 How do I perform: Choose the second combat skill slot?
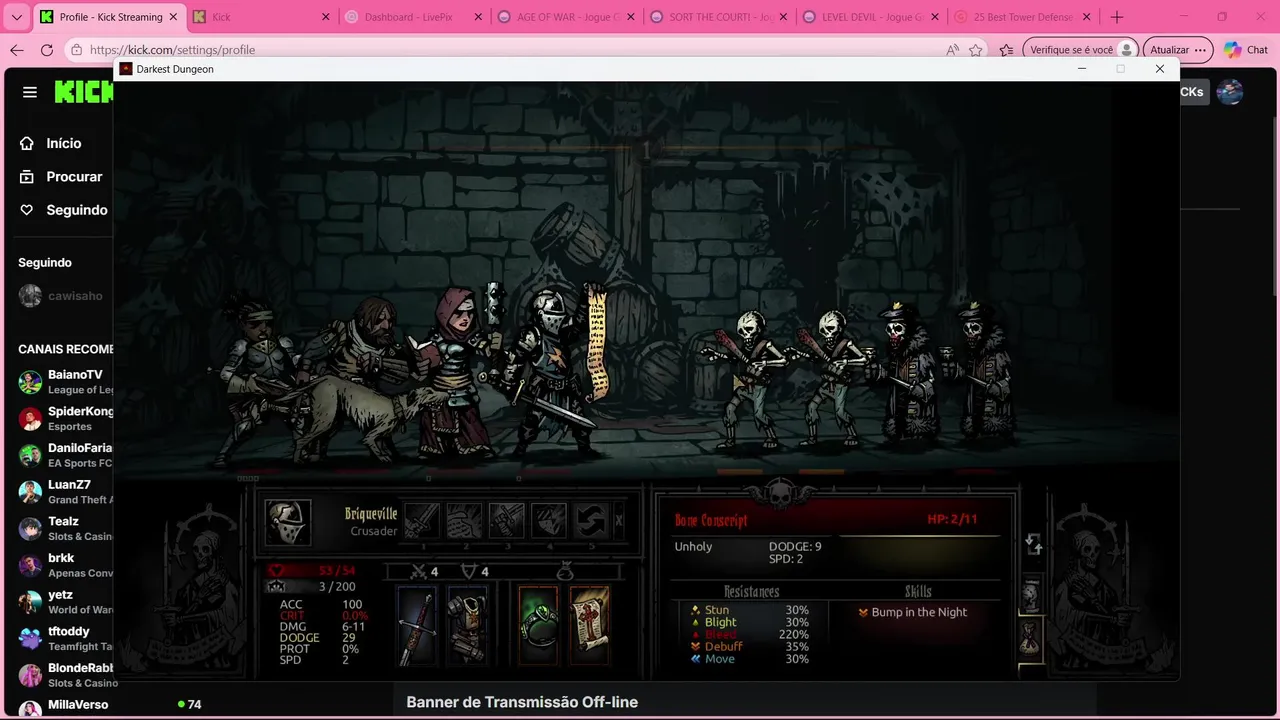click(x=464, y=520)
